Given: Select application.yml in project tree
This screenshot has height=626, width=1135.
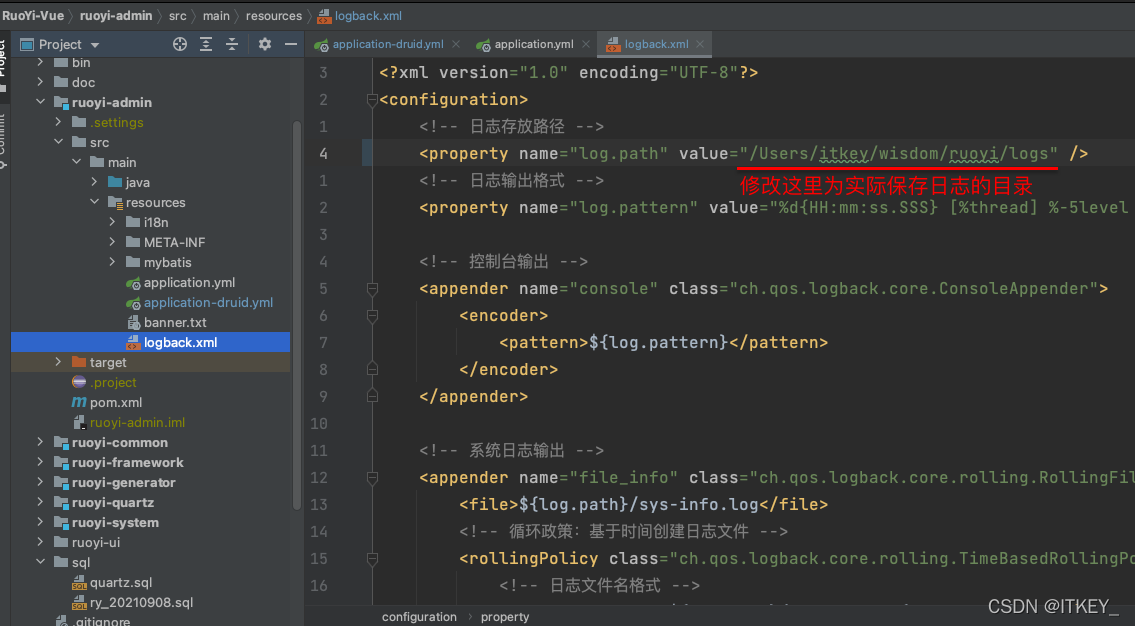Looking at the screenshot, I should coord(189,282).
